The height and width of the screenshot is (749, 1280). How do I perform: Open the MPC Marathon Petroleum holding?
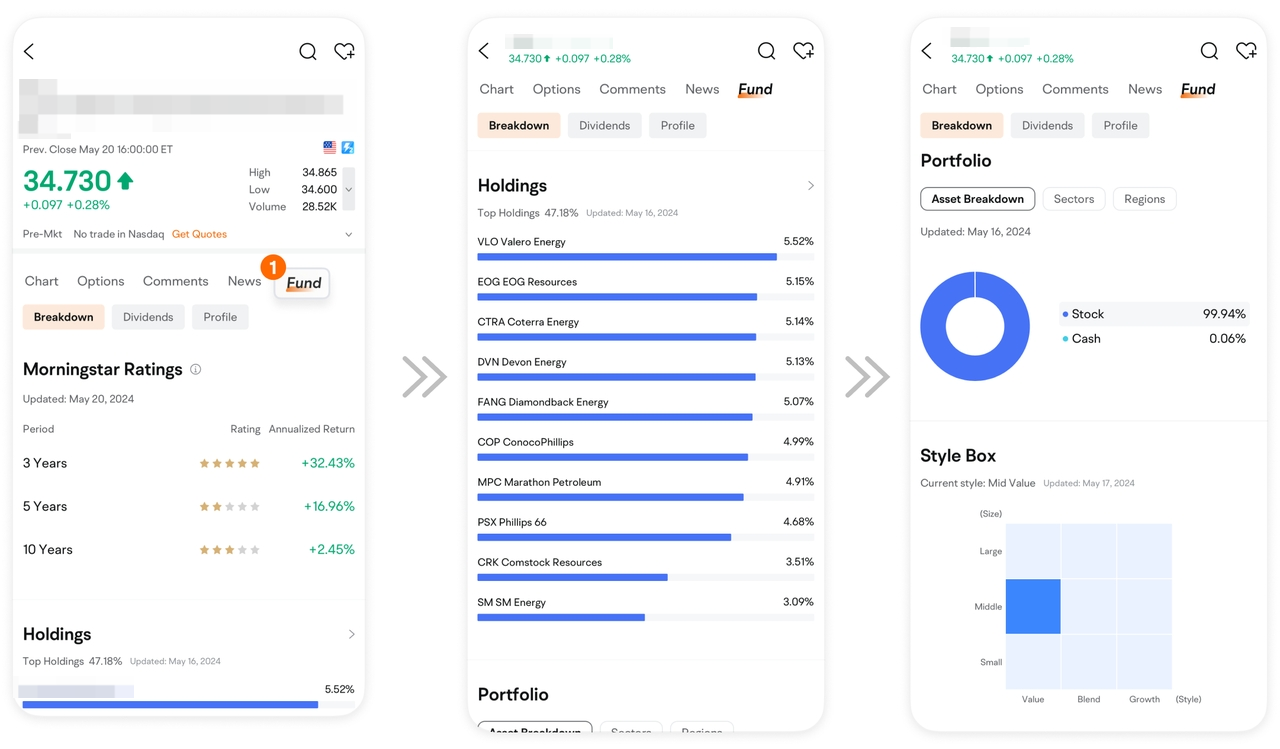coord(646,489)
